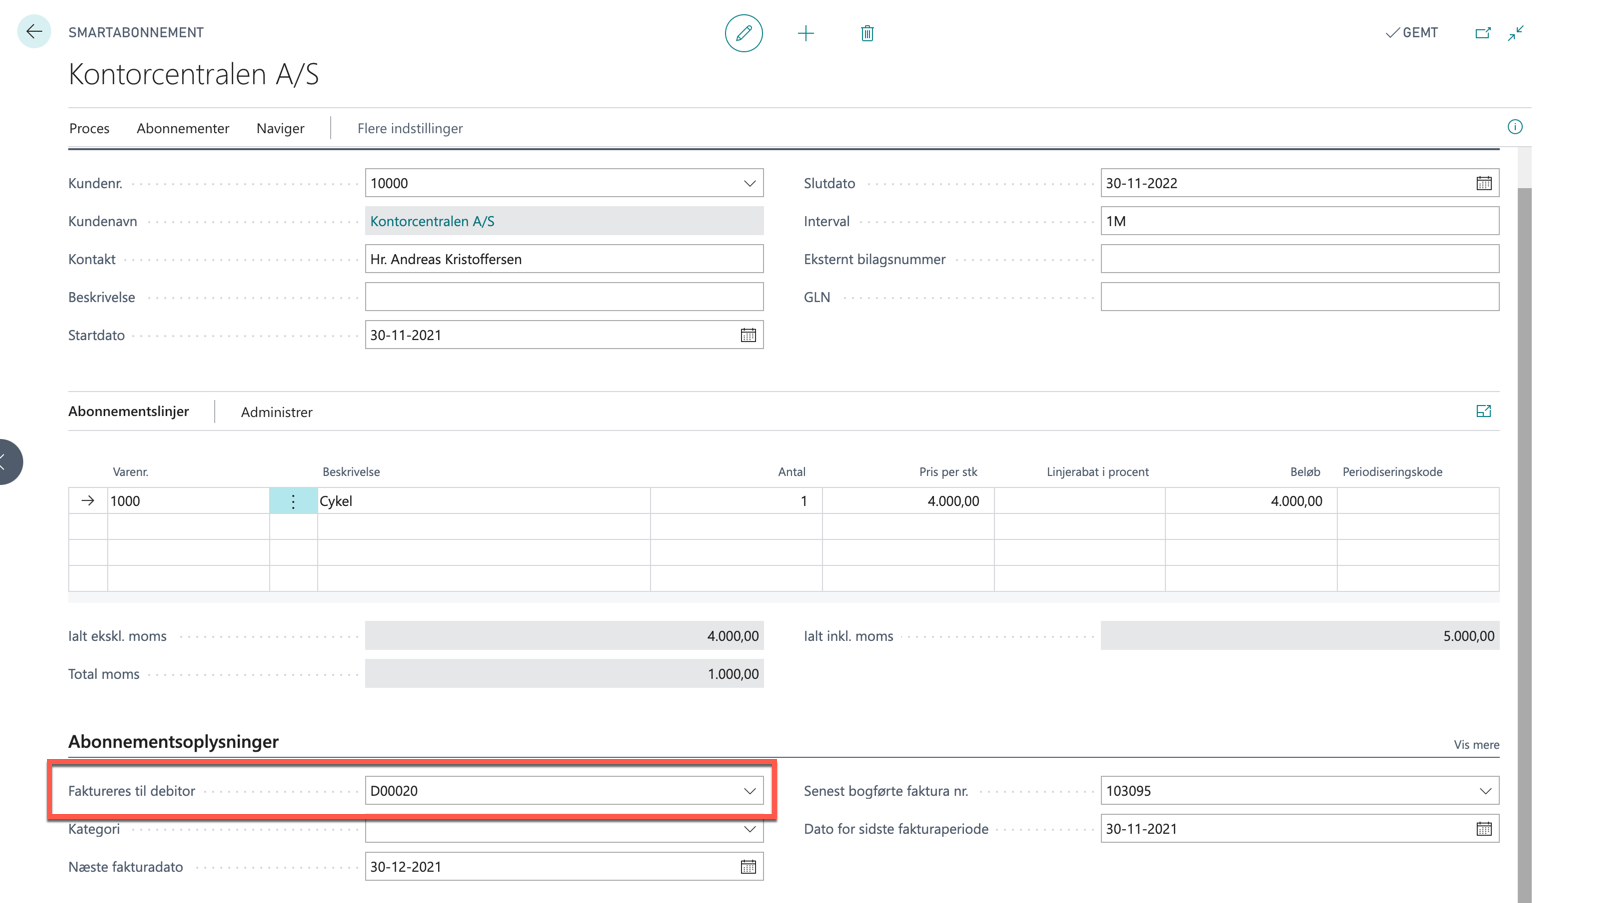The image size is (1599, 903).
Task: Click into the Kontakt field
Action: 564,259
